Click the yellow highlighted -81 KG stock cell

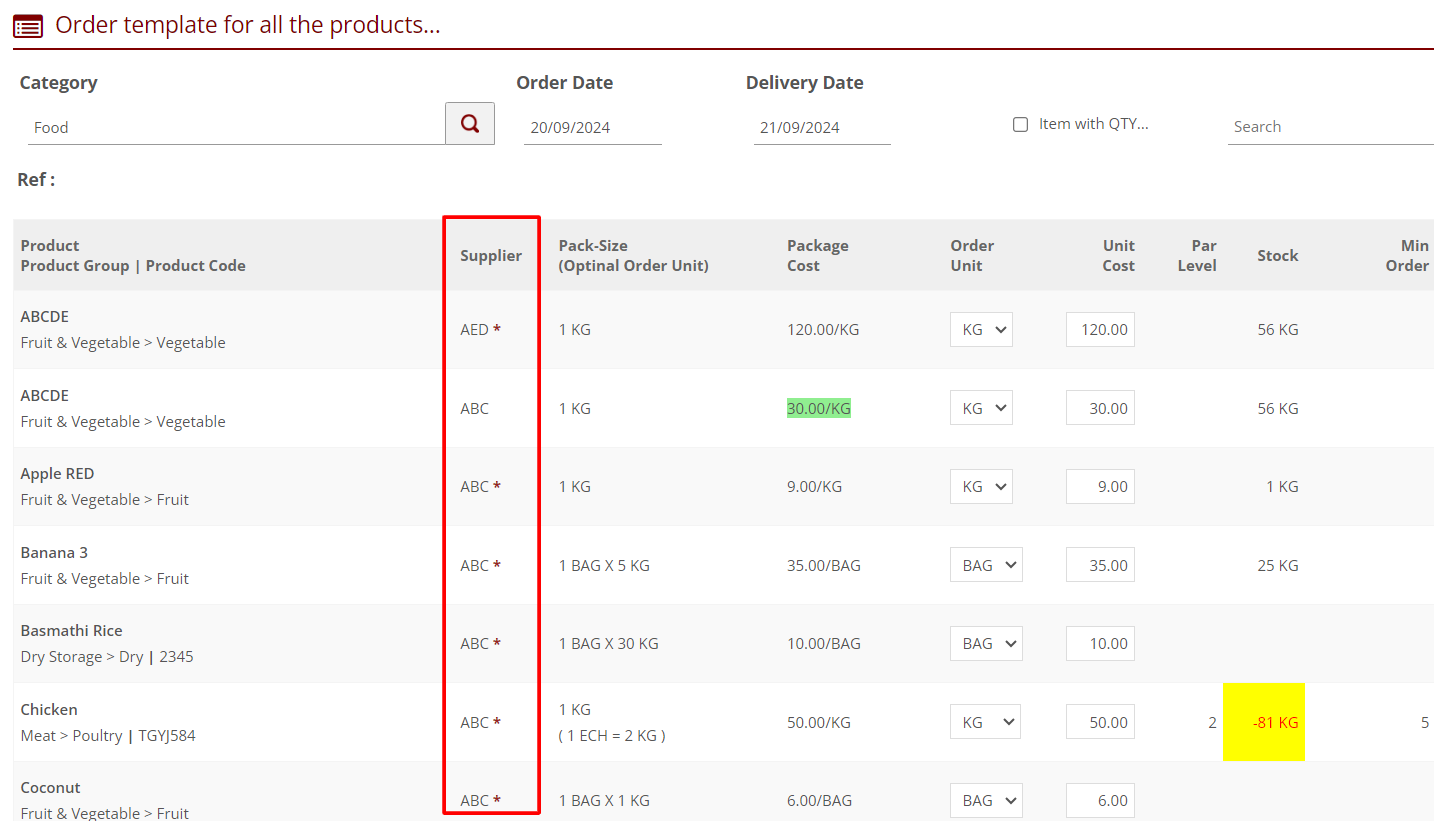point(1264,722)
